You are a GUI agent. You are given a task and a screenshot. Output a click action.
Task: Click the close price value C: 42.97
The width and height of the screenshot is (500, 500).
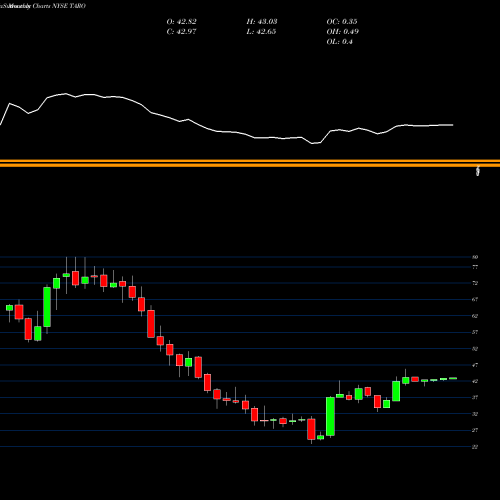(181, 32)
